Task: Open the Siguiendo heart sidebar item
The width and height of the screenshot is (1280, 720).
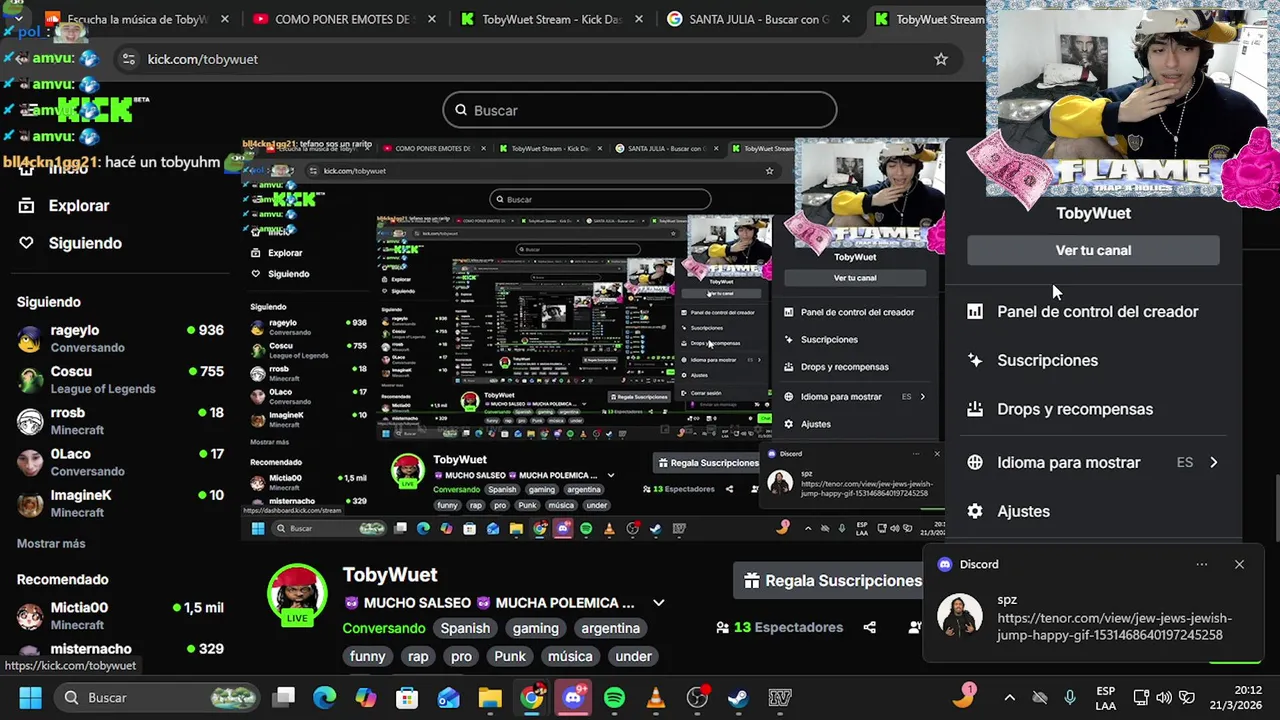Action: point(70,243)
